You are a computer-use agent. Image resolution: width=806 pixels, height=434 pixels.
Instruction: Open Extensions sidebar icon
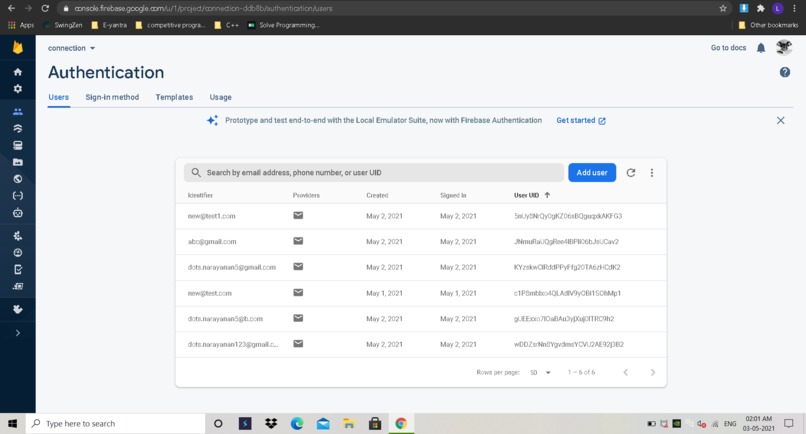[x=17, y=309]
